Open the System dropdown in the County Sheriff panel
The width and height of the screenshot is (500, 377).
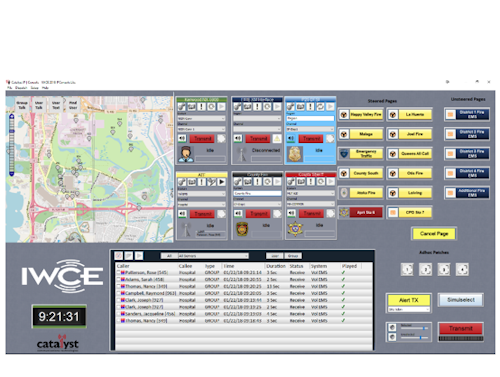click(310, 193)
